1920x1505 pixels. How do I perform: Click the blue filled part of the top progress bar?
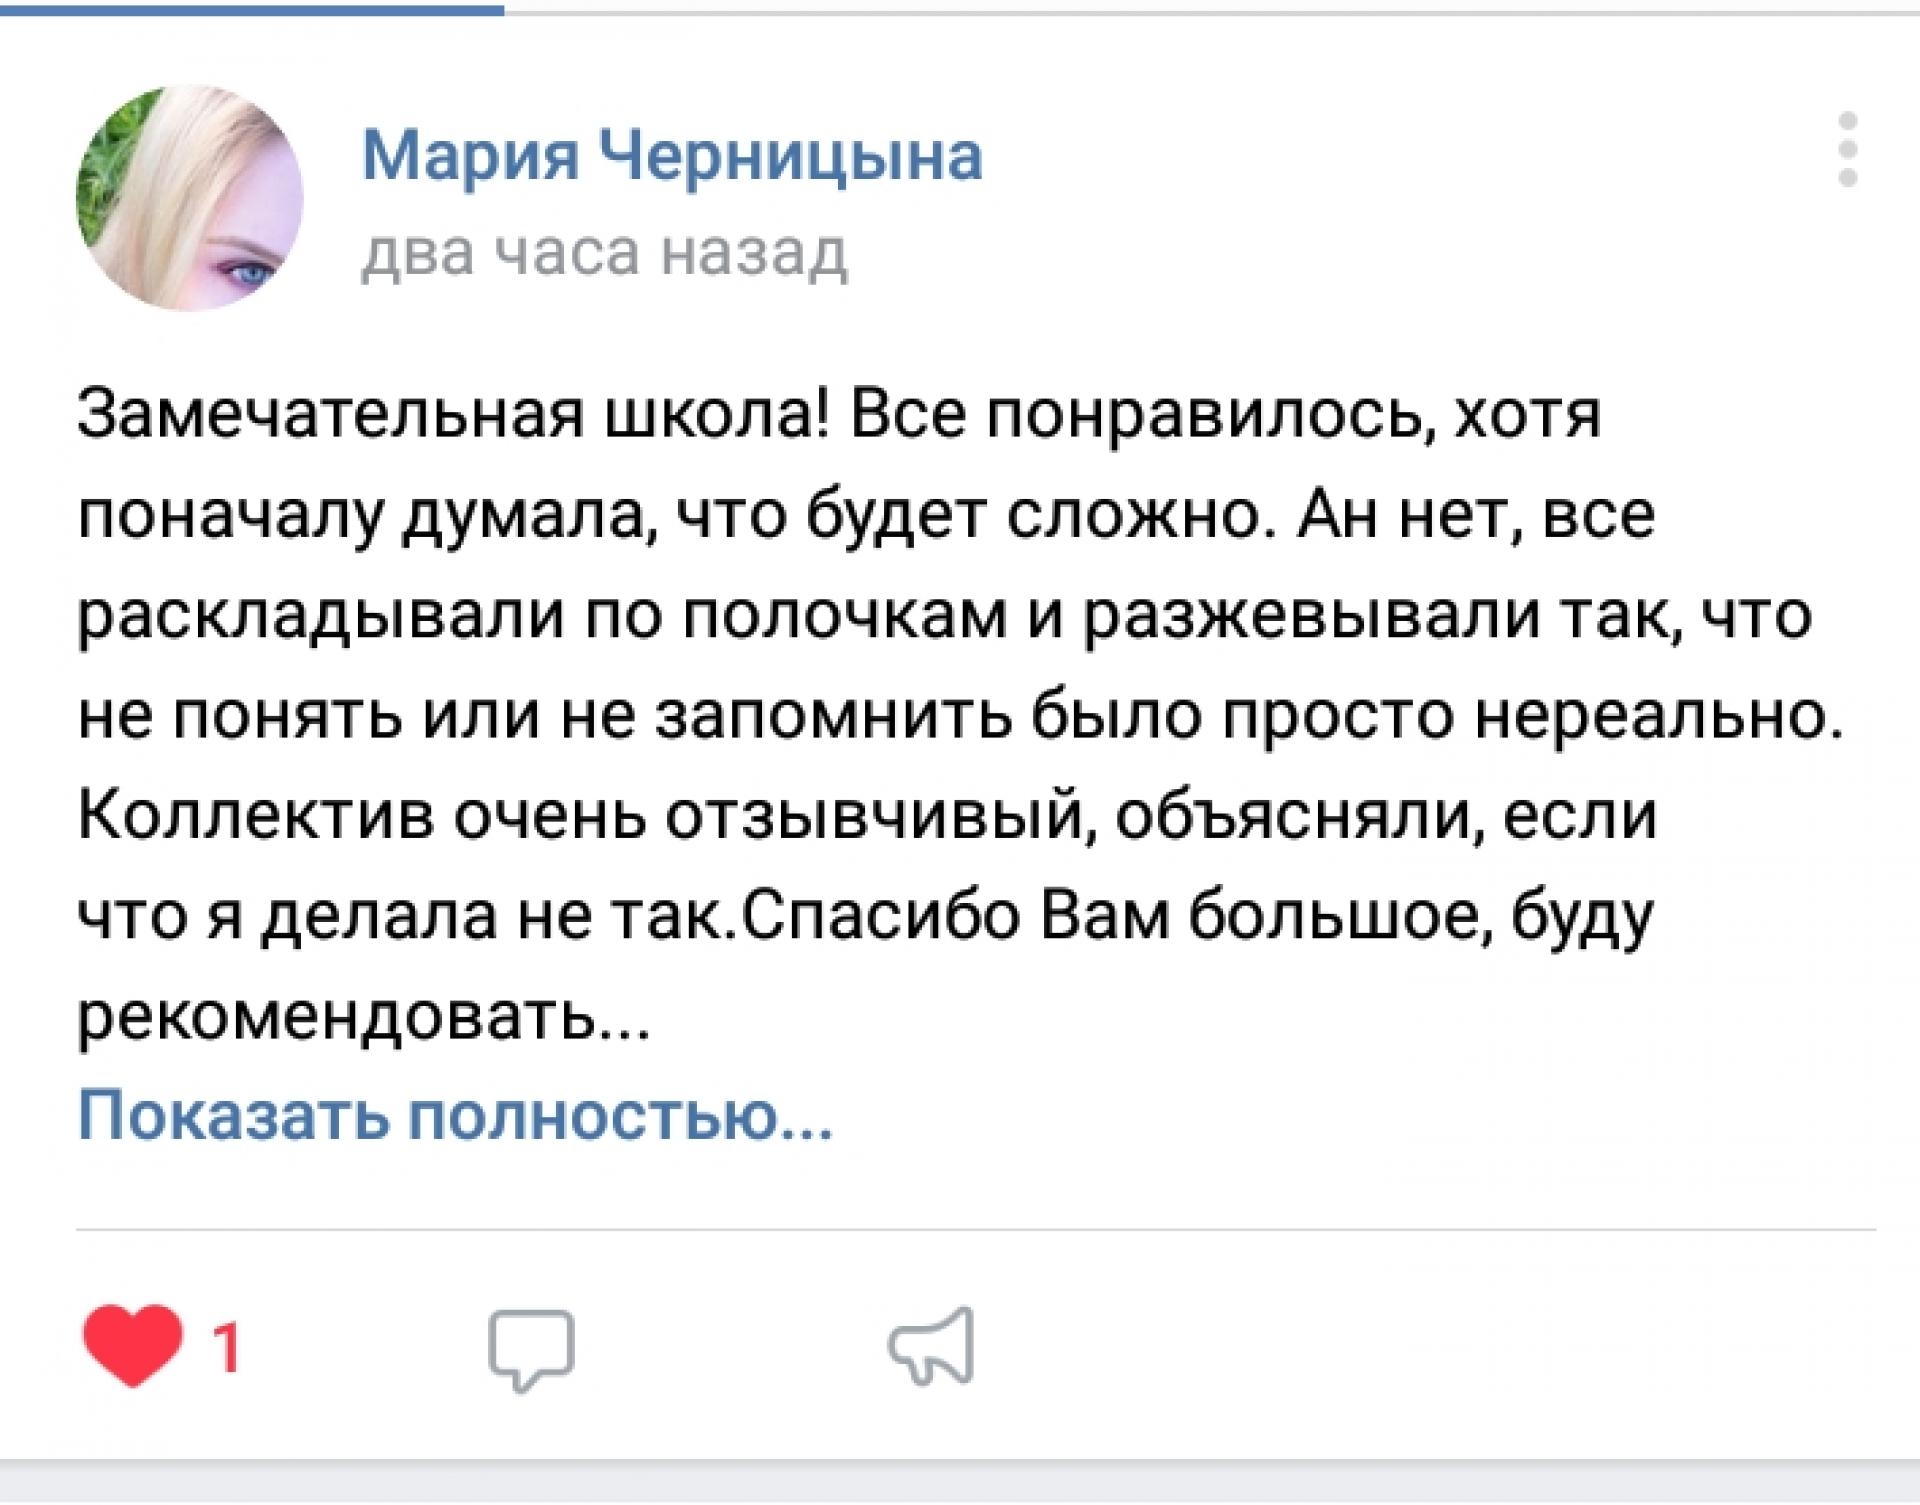[x=250, y=9]
